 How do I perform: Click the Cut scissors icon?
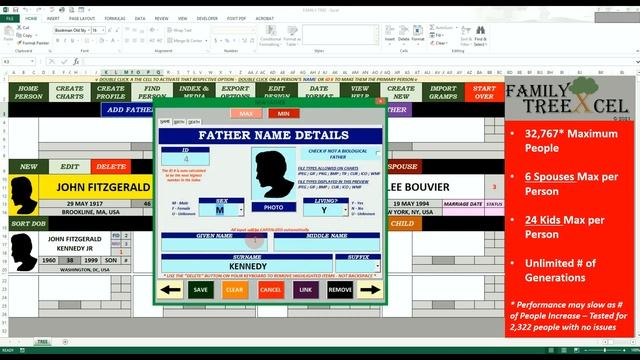[x=19, y=27]
